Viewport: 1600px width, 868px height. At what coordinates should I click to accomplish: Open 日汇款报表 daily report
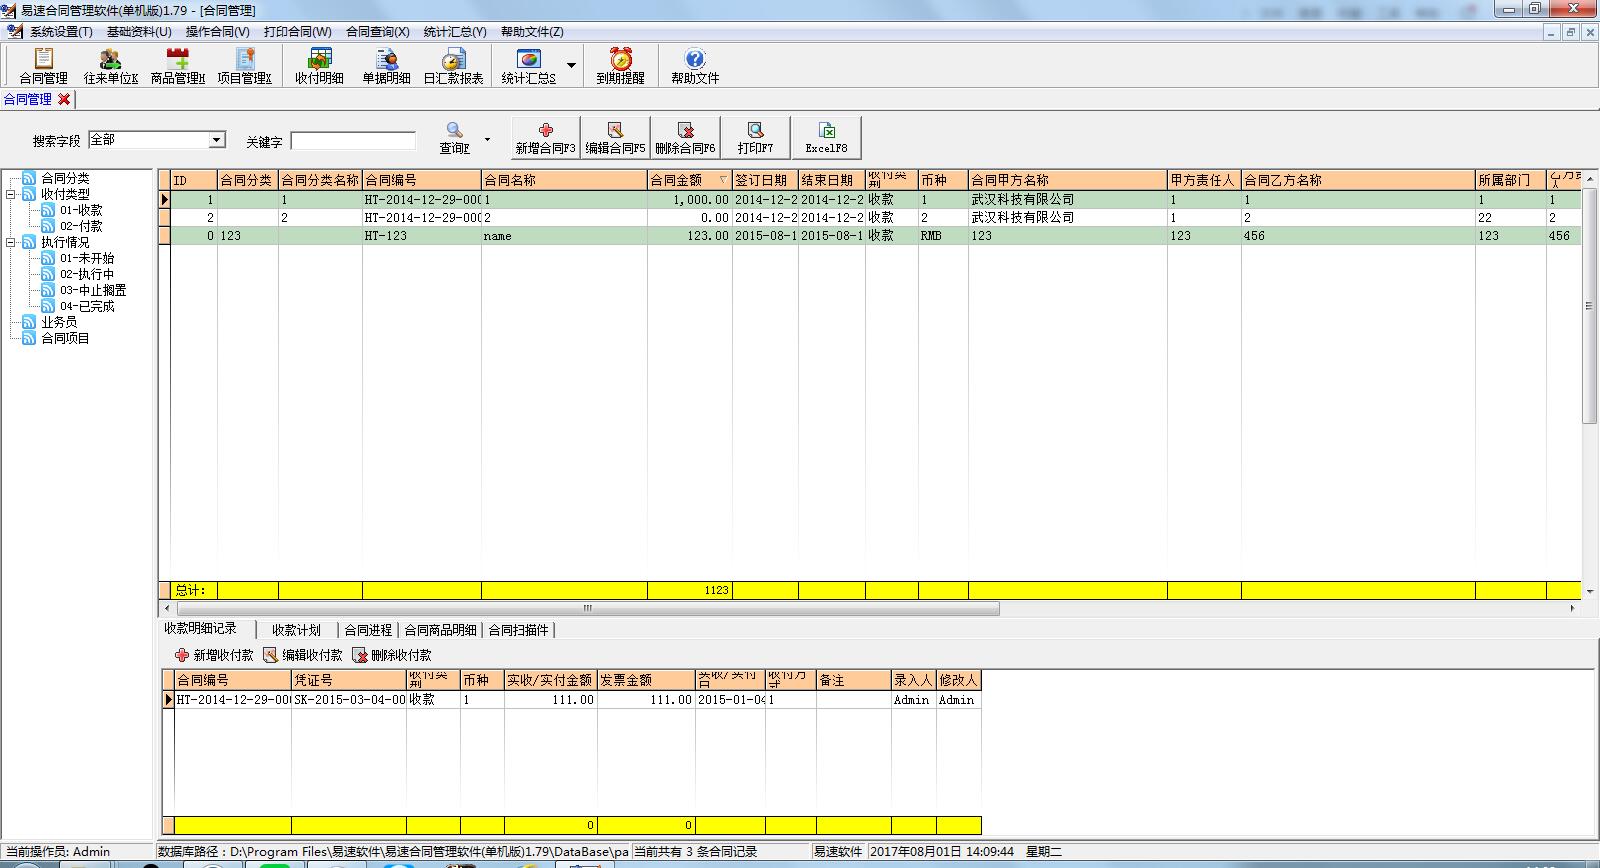click(x=453, y=66)
